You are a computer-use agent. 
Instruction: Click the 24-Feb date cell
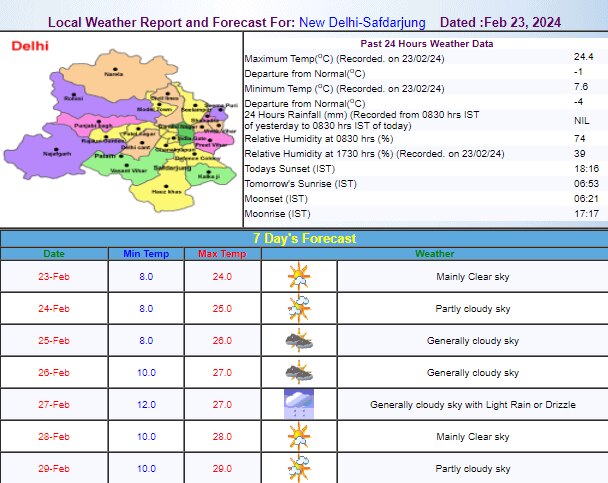(54, 309)
